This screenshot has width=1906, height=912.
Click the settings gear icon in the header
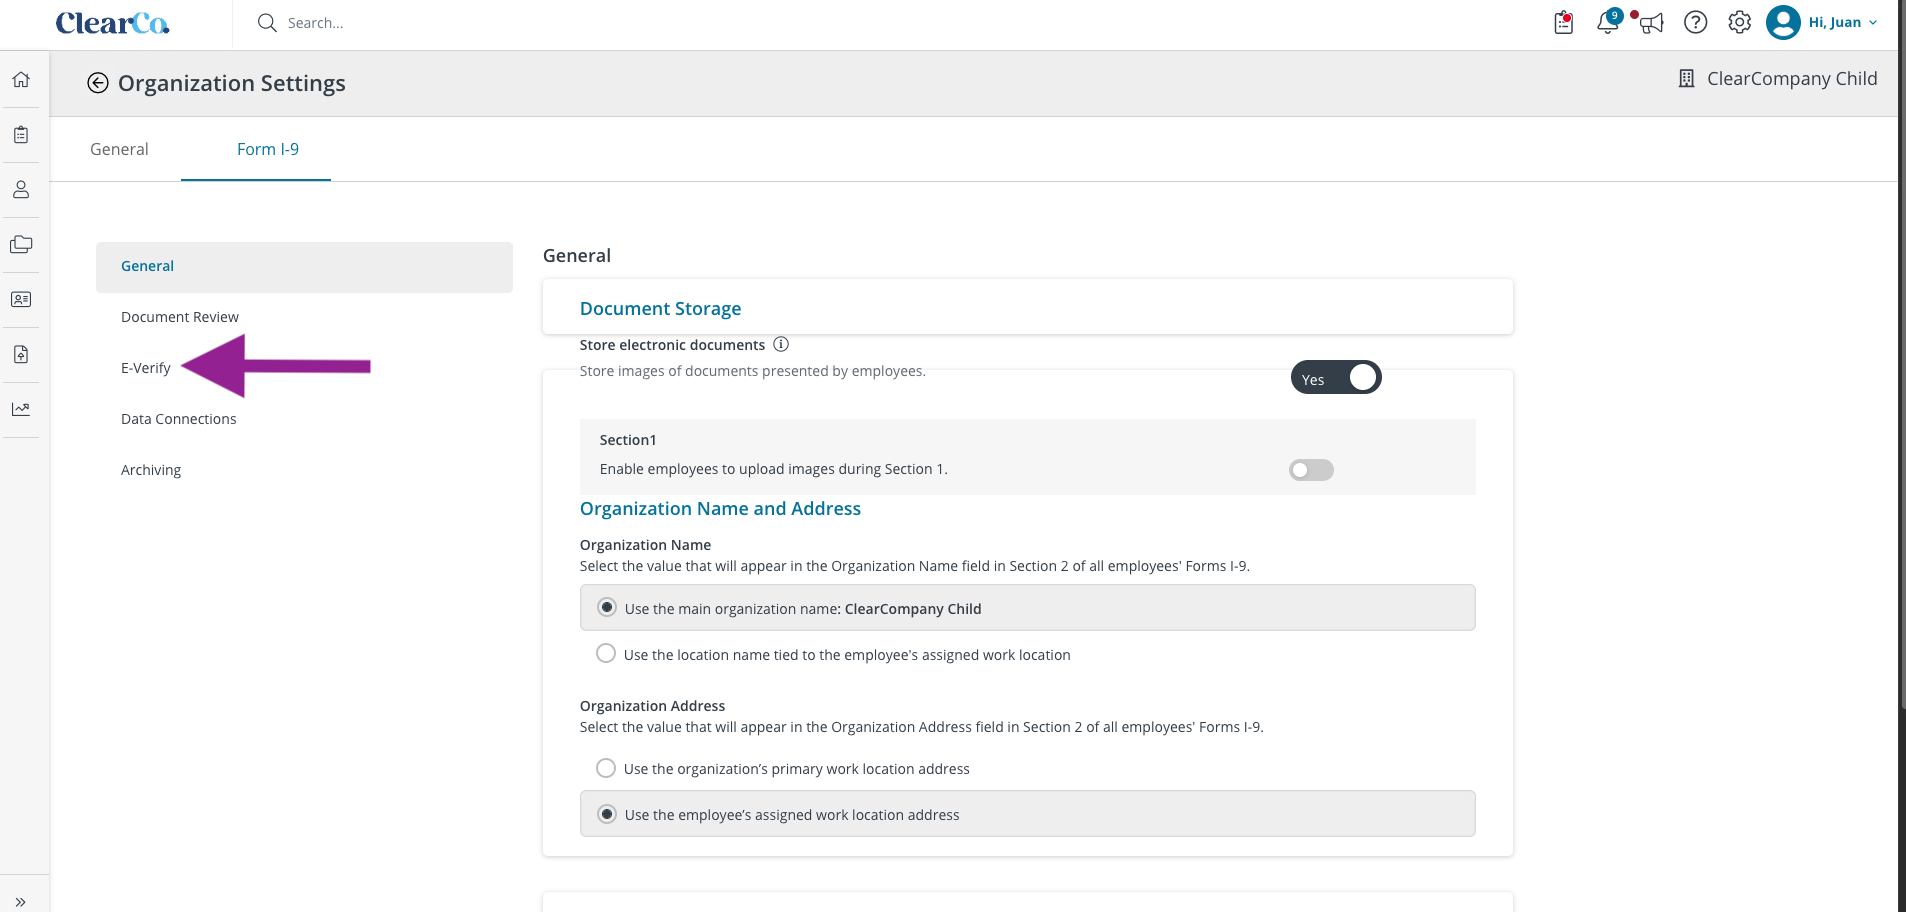click(1740, 22)
